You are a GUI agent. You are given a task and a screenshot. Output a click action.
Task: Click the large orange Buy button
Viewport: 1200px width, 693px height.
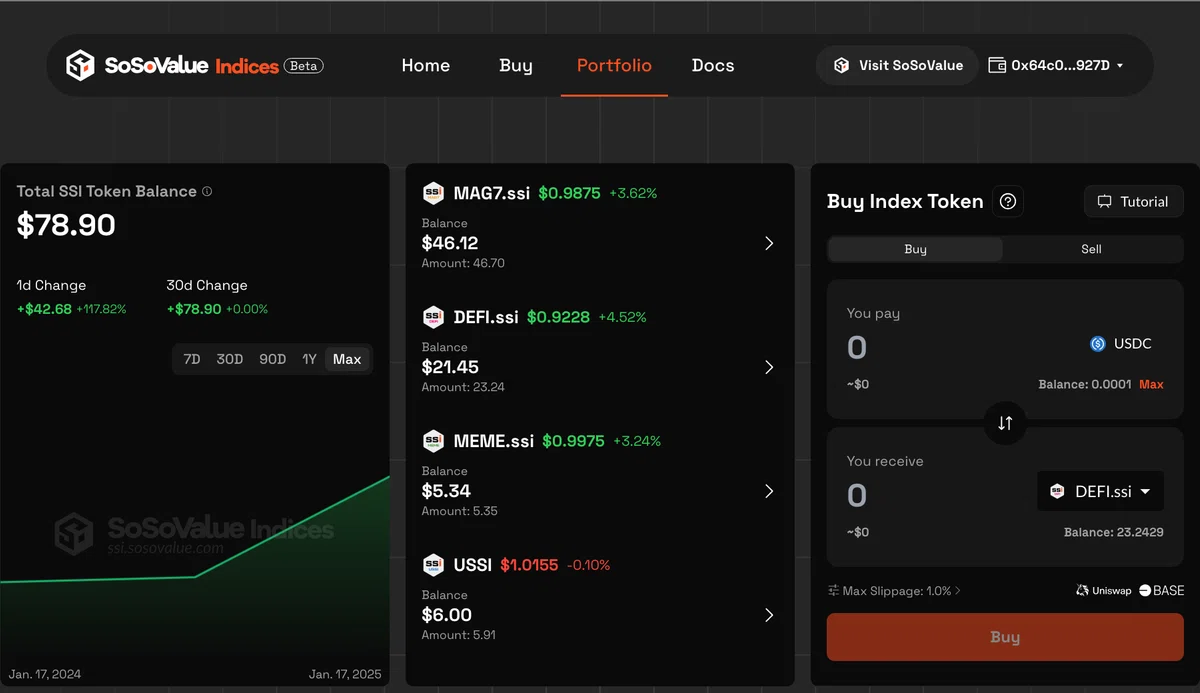(x=1005, y=637)
